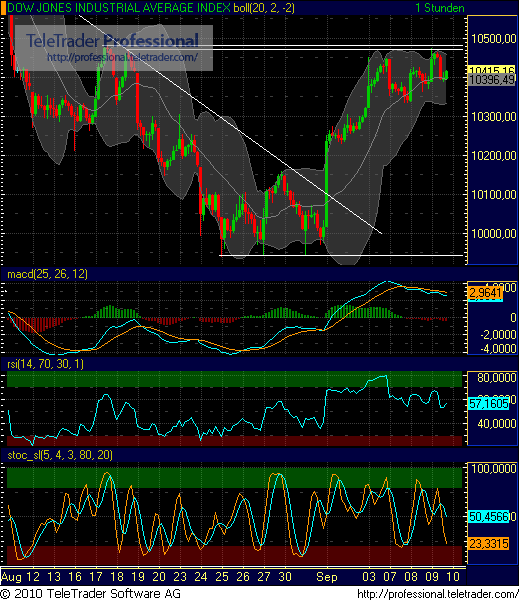Click the 10300,00 price axis label

(x=494, y=117)
